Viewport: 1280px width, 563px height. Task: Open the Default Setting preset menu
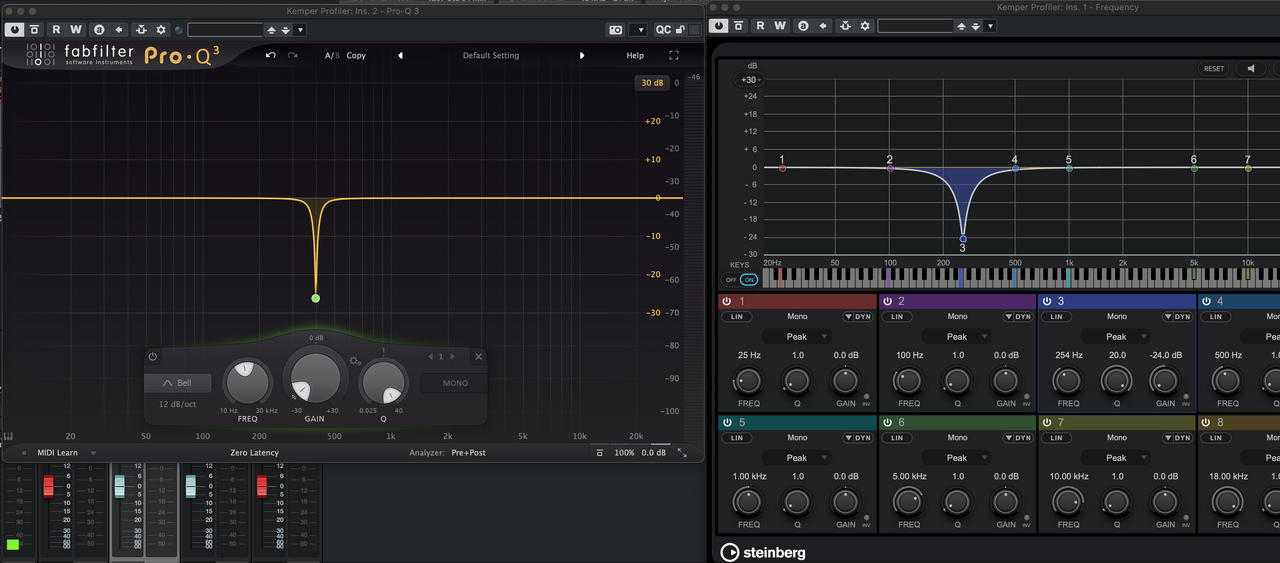click(490, 55)
